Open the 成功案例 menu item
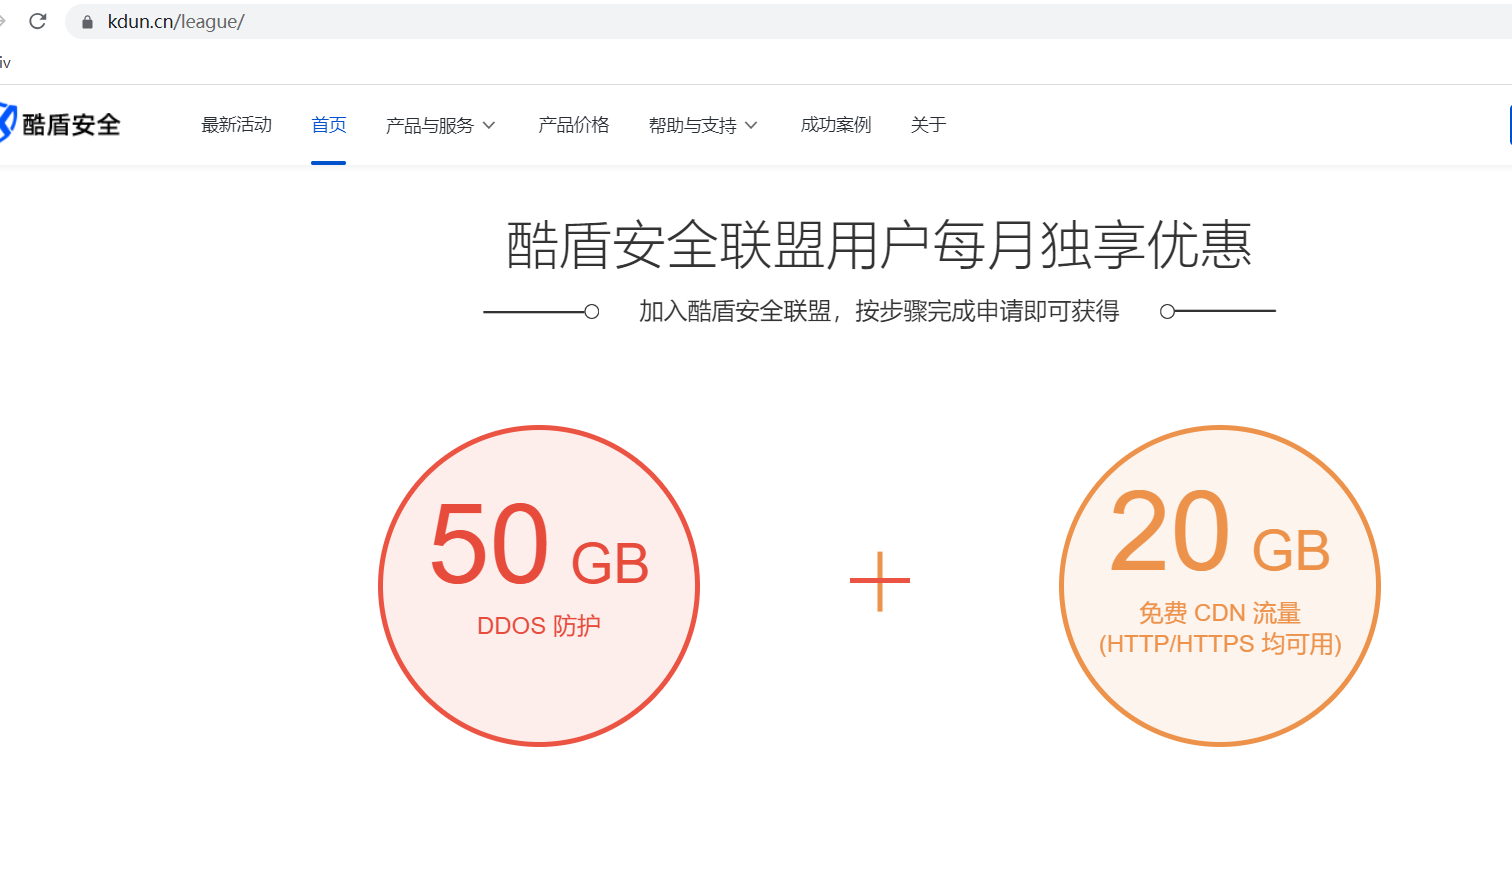Screen dimensions: 1512x869 pyautogui.click(x=836, y=125)
